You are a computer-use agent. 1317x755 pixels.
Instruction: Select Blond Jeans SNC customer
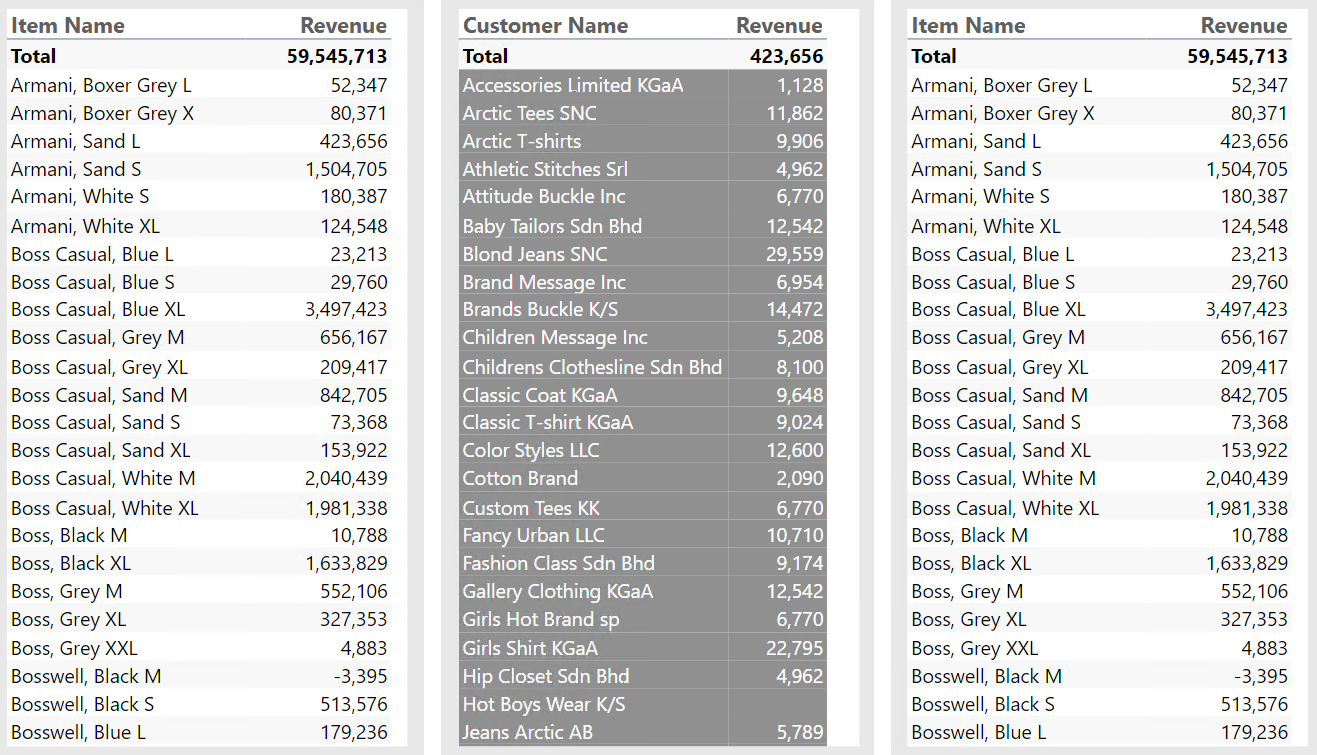[x=535, y=254]
